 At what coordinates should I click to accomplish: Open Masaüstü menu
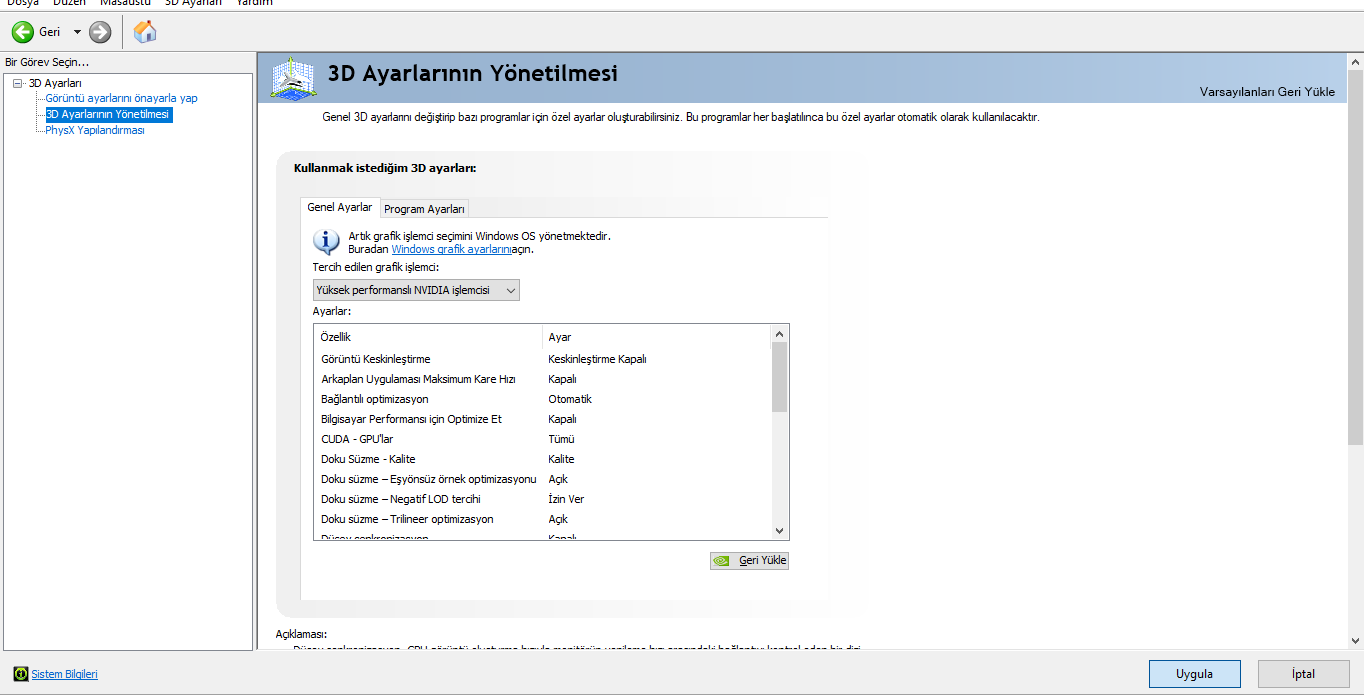coord(125,2)
